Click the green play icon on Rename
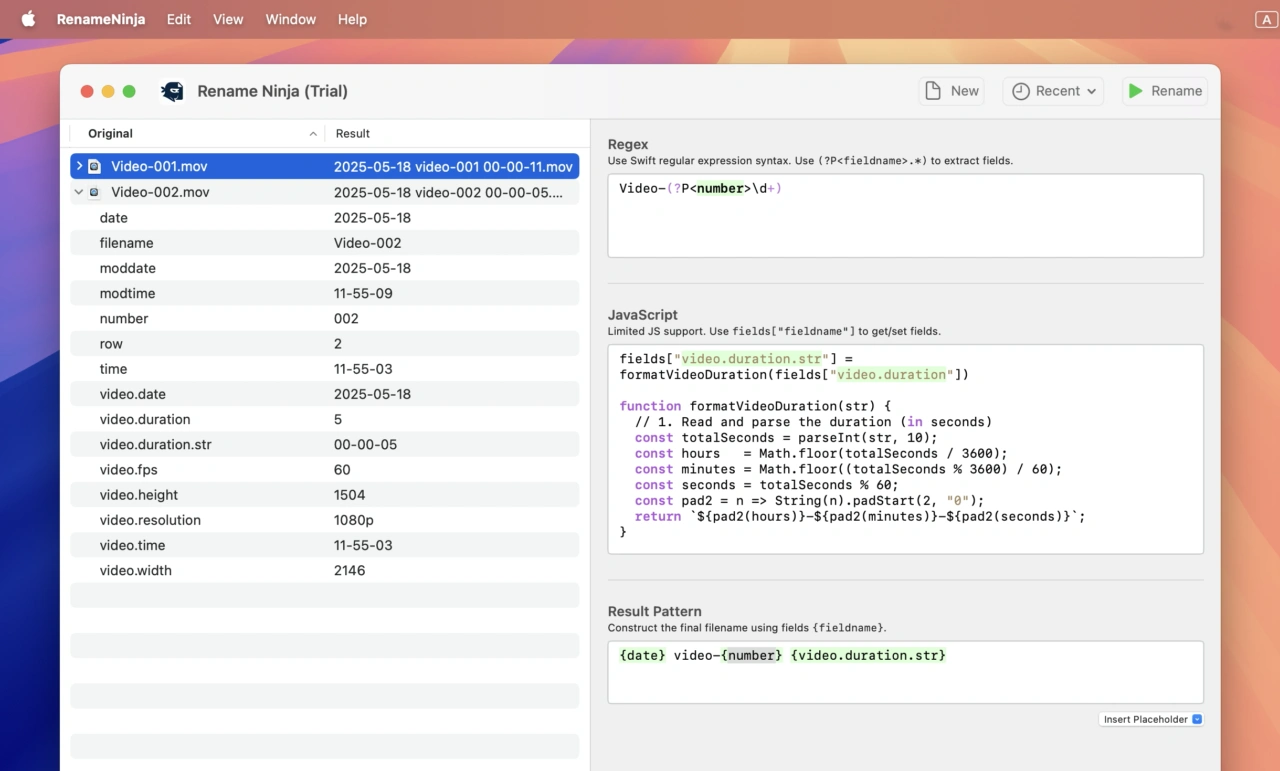 tap(1135, 91)
